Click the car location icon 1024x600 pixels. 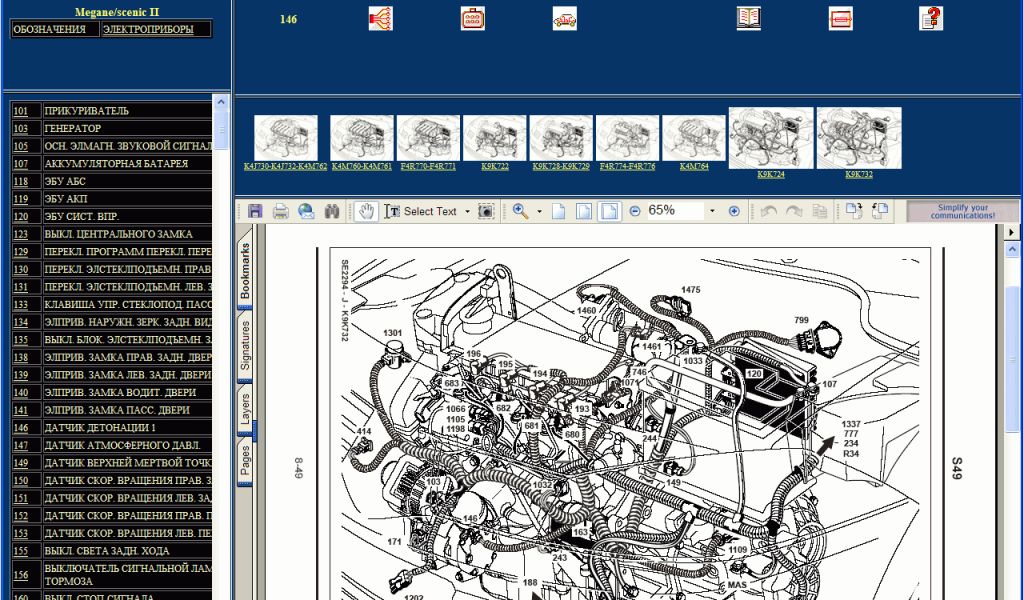(x=564, y=18)
